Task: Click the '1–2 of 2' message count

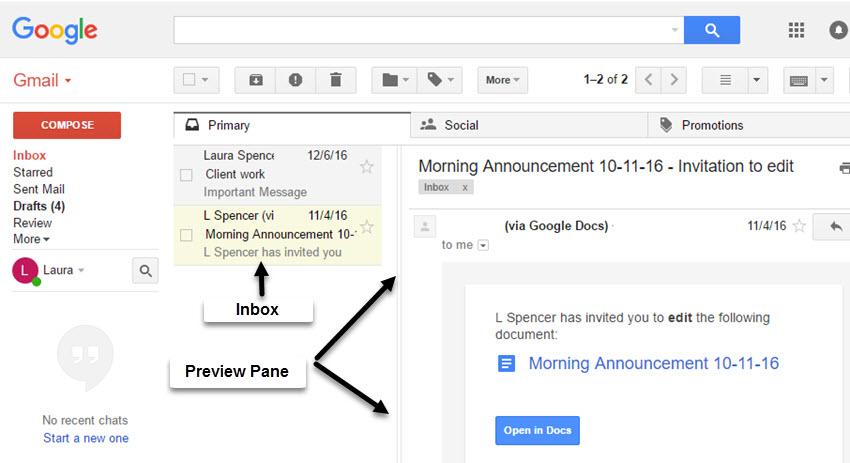Action: 606,80
